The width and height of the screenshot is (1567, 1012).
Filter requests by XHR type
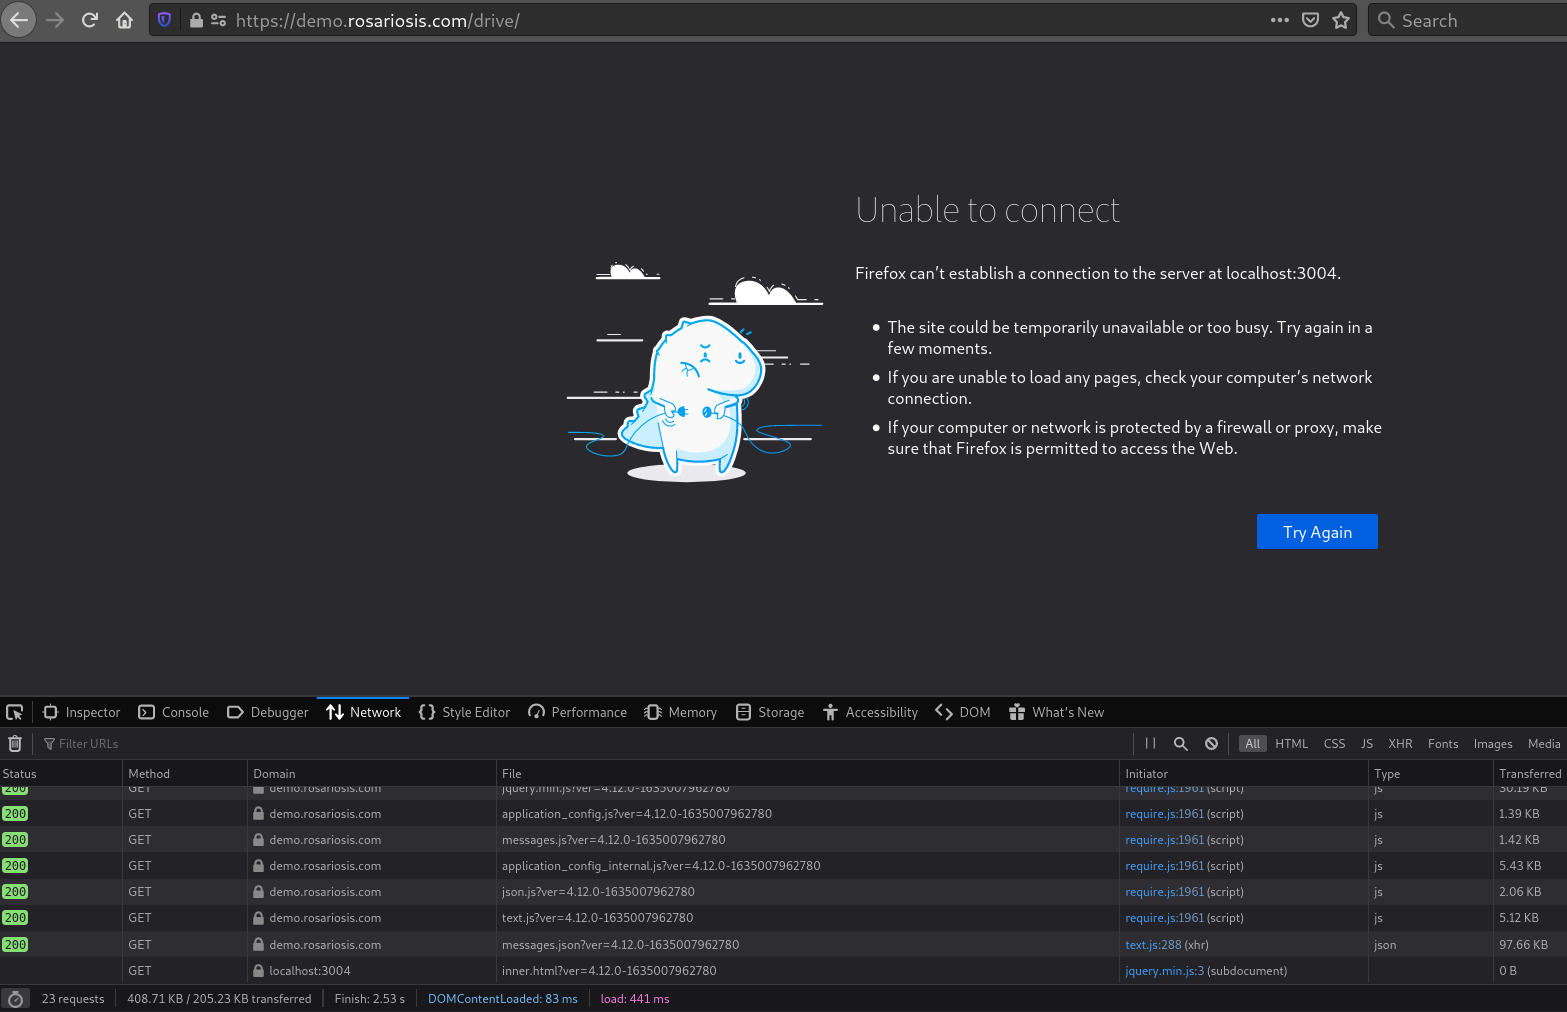click(x=1400, y=743)
